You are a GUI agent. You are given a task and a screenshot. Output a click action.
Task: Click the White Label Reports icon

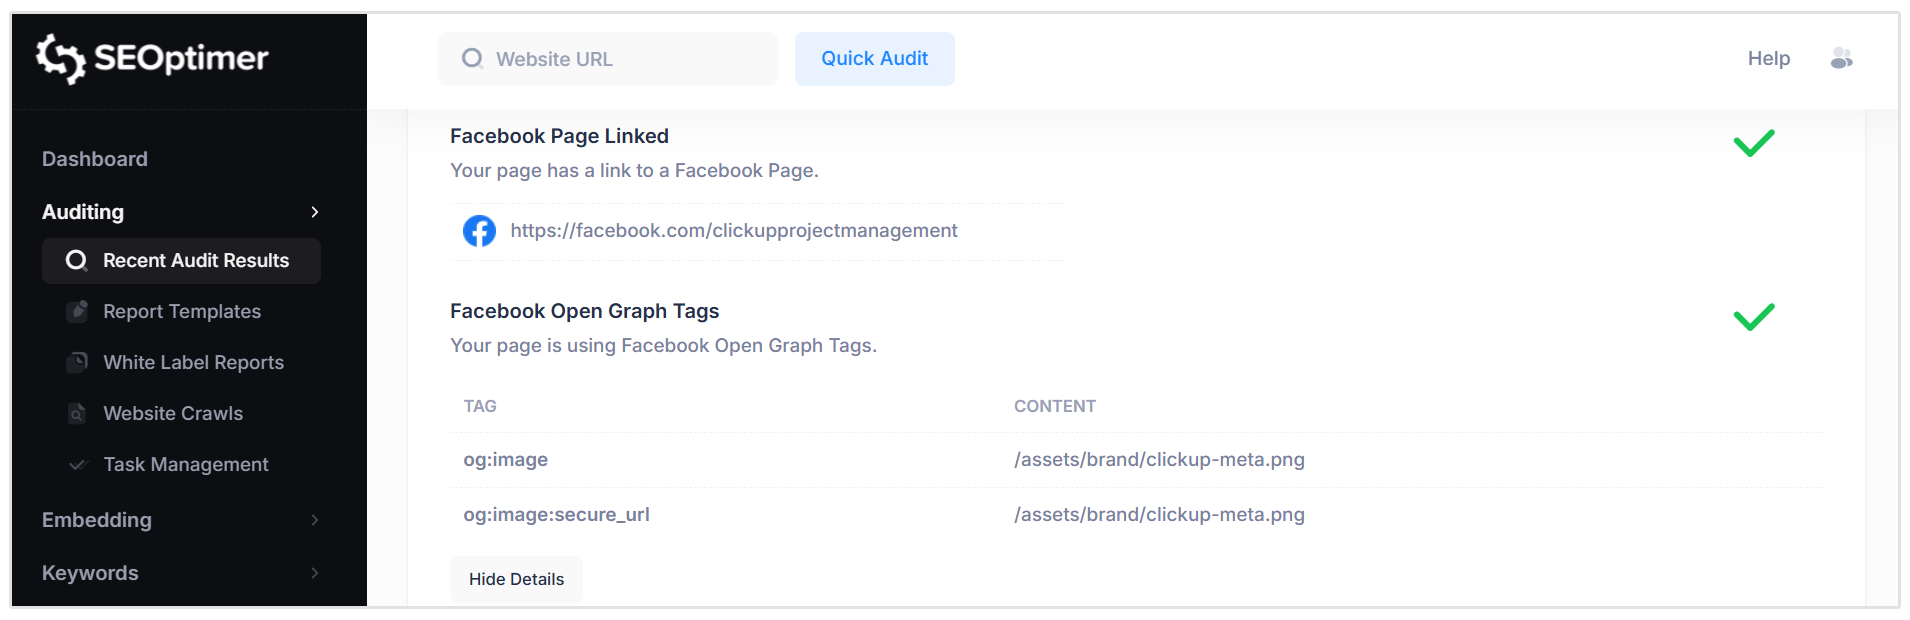pos(77,362)
